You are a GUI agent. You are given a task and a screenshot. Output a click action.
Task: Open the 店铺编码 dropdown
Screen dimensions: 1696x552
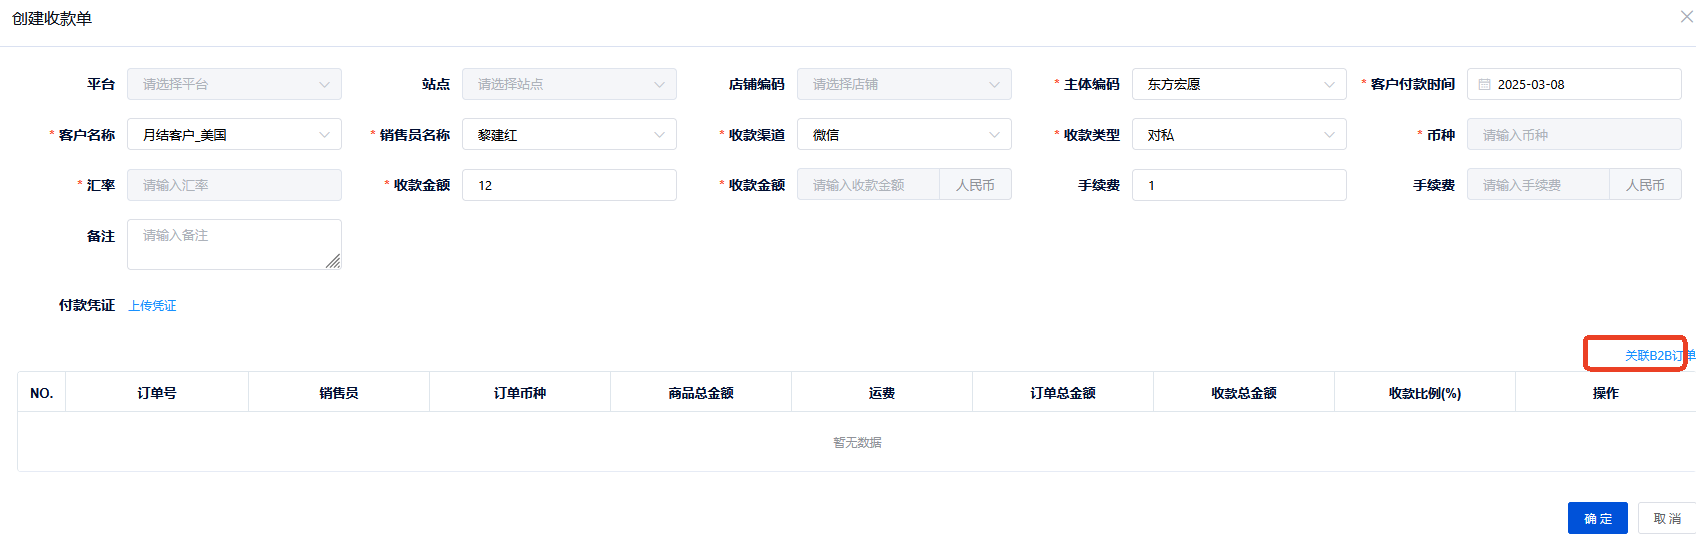(903, 84)
